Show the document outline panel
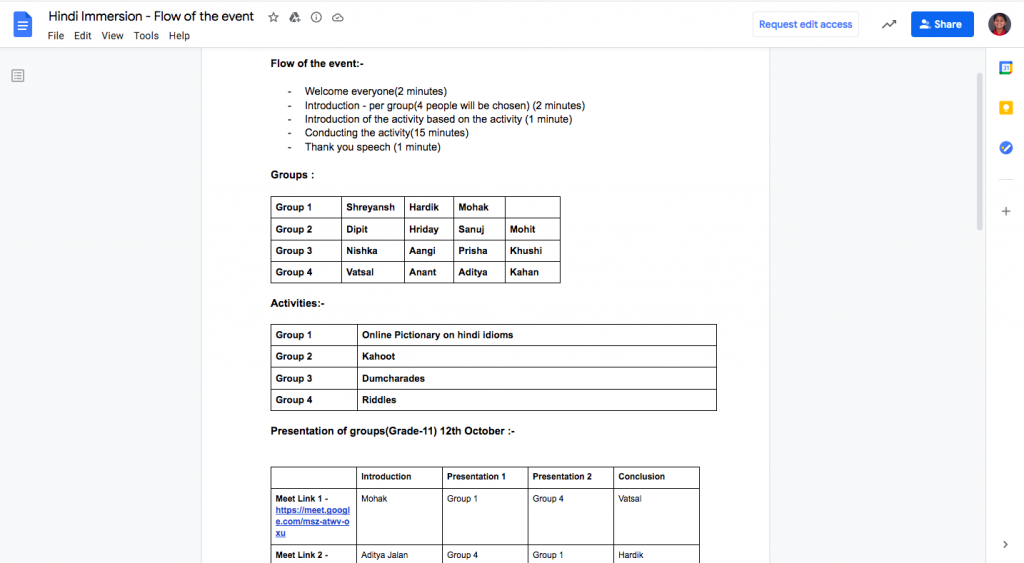 [18, 76]
